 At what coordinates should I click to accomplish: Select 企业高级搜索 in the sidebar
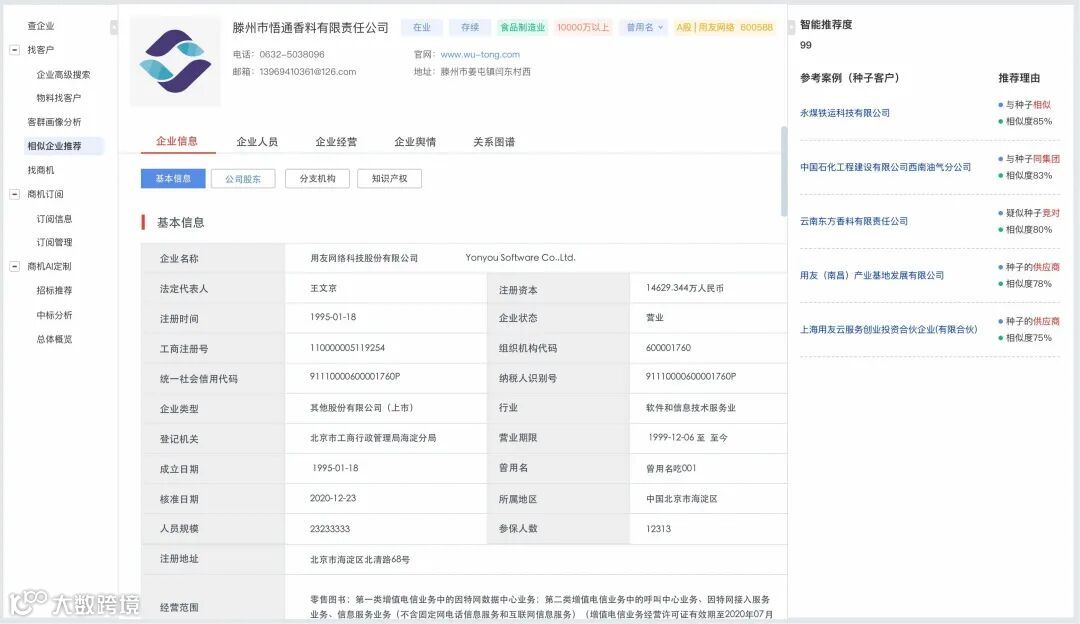63,74
